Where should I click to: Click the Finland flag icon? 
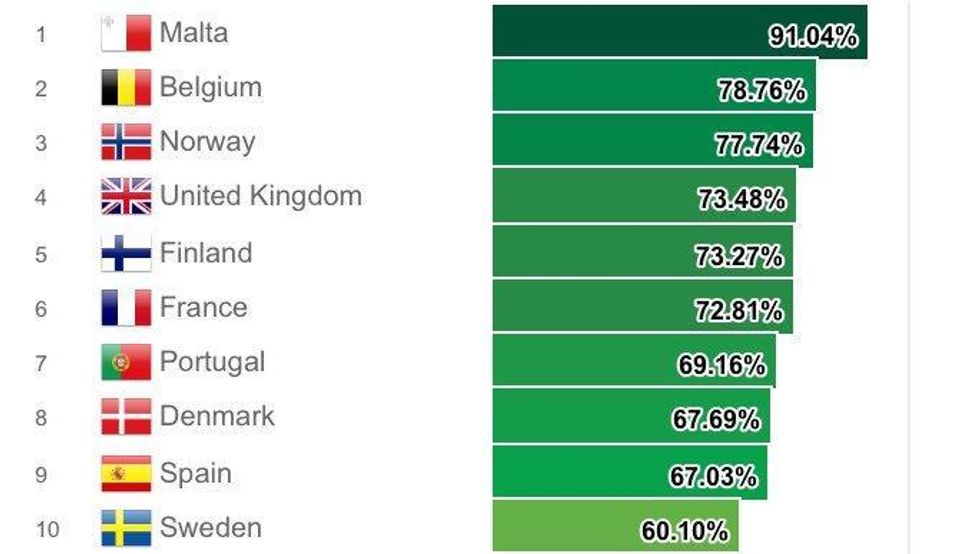tap(126, 254)
